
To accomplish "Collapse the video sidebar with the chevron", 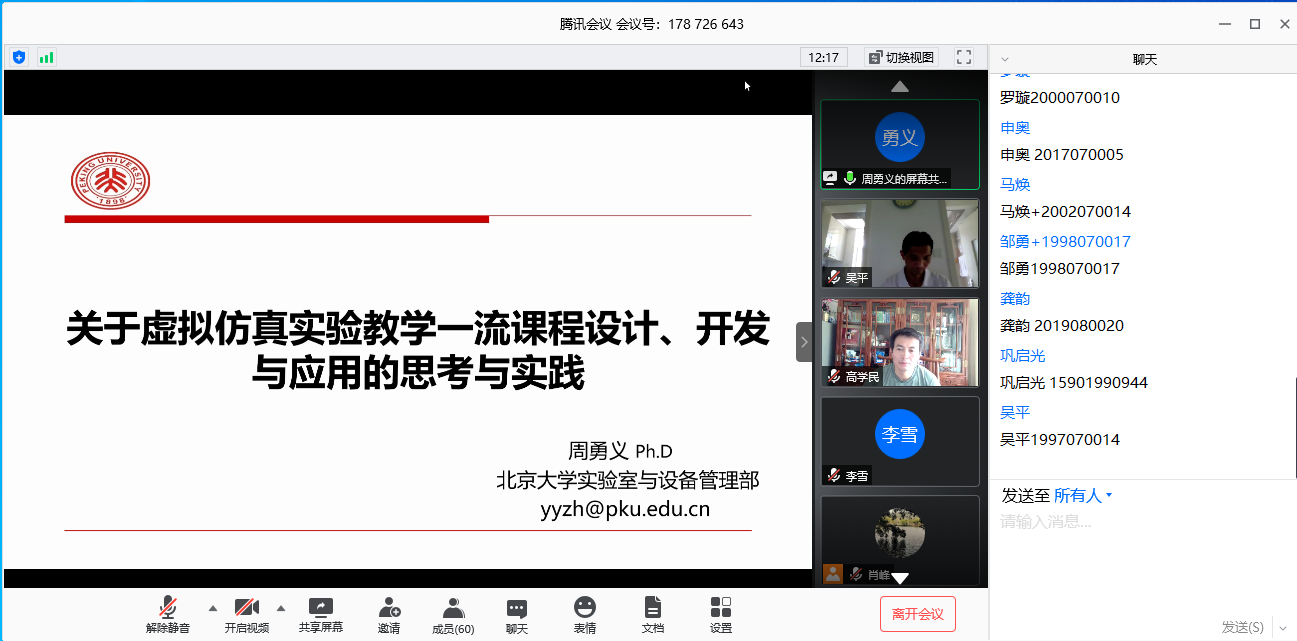I will tap(804, 342).
